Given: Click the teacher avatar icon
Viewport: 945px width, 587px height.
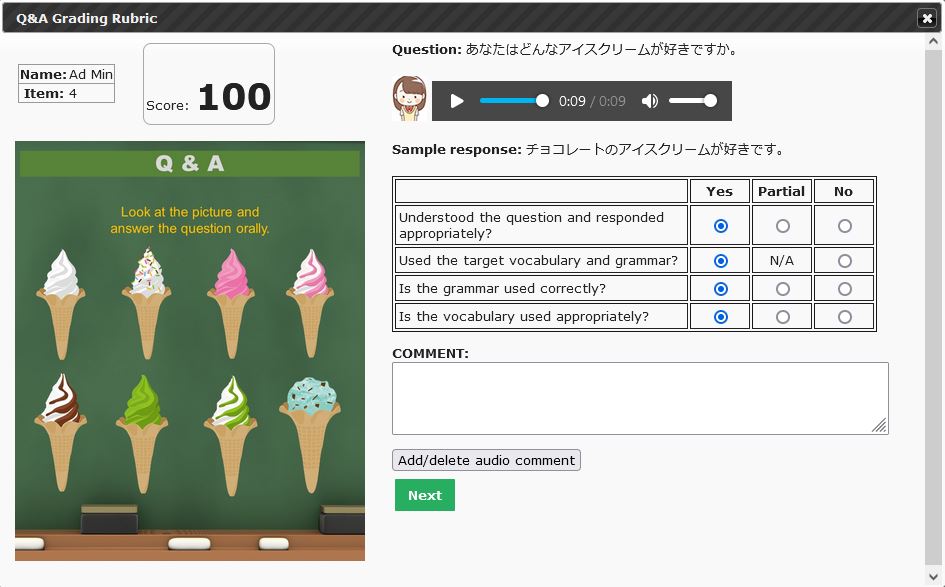Looking at the screenshot, I should pos(409,99).
